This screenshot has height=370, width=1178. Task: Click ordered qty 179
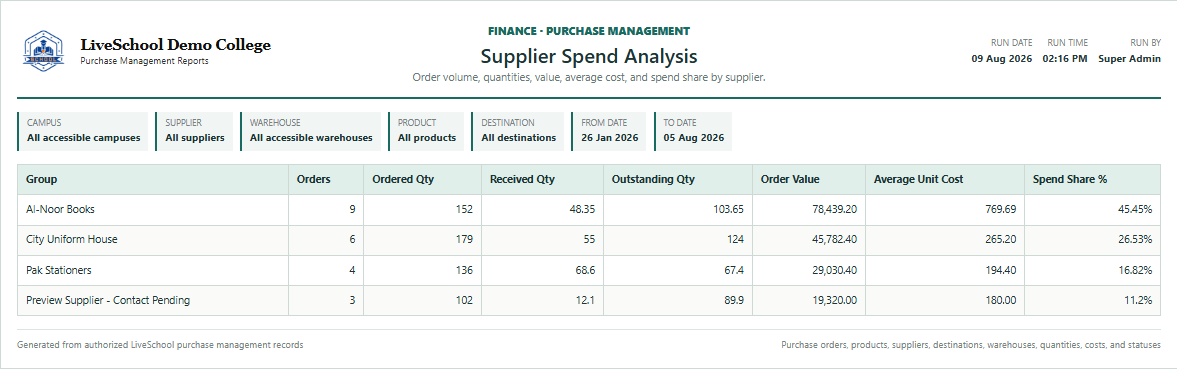pyautogui.click(x=464, y=240)
